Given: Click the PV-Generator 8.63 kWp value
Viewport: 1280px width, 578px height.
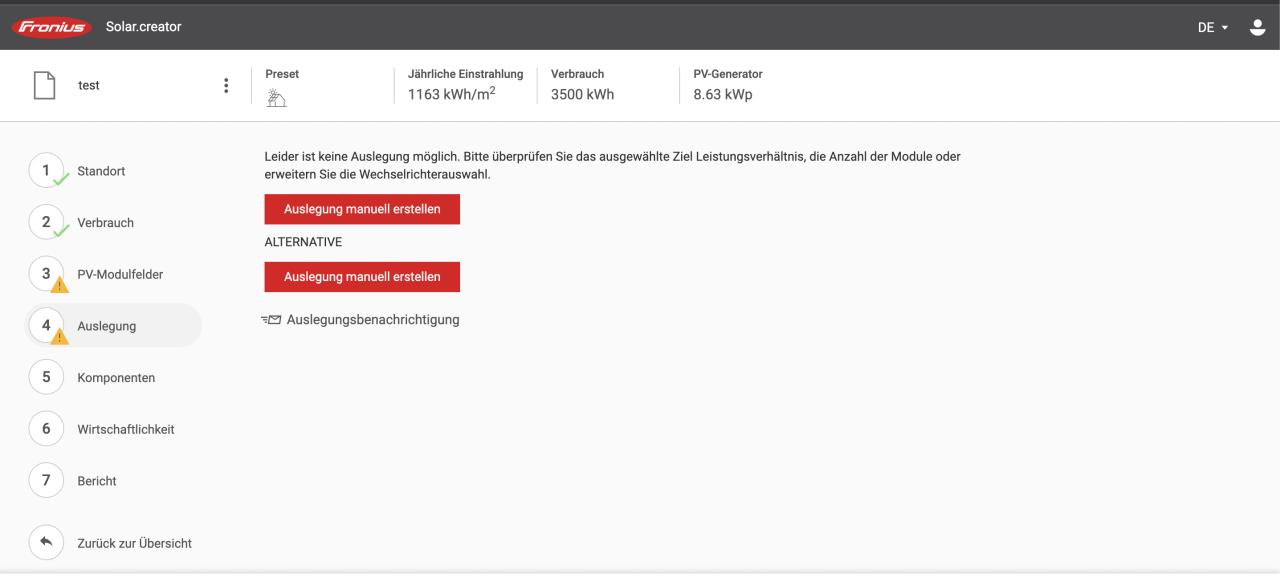Looking at the screenshot, I should (723, 95).
